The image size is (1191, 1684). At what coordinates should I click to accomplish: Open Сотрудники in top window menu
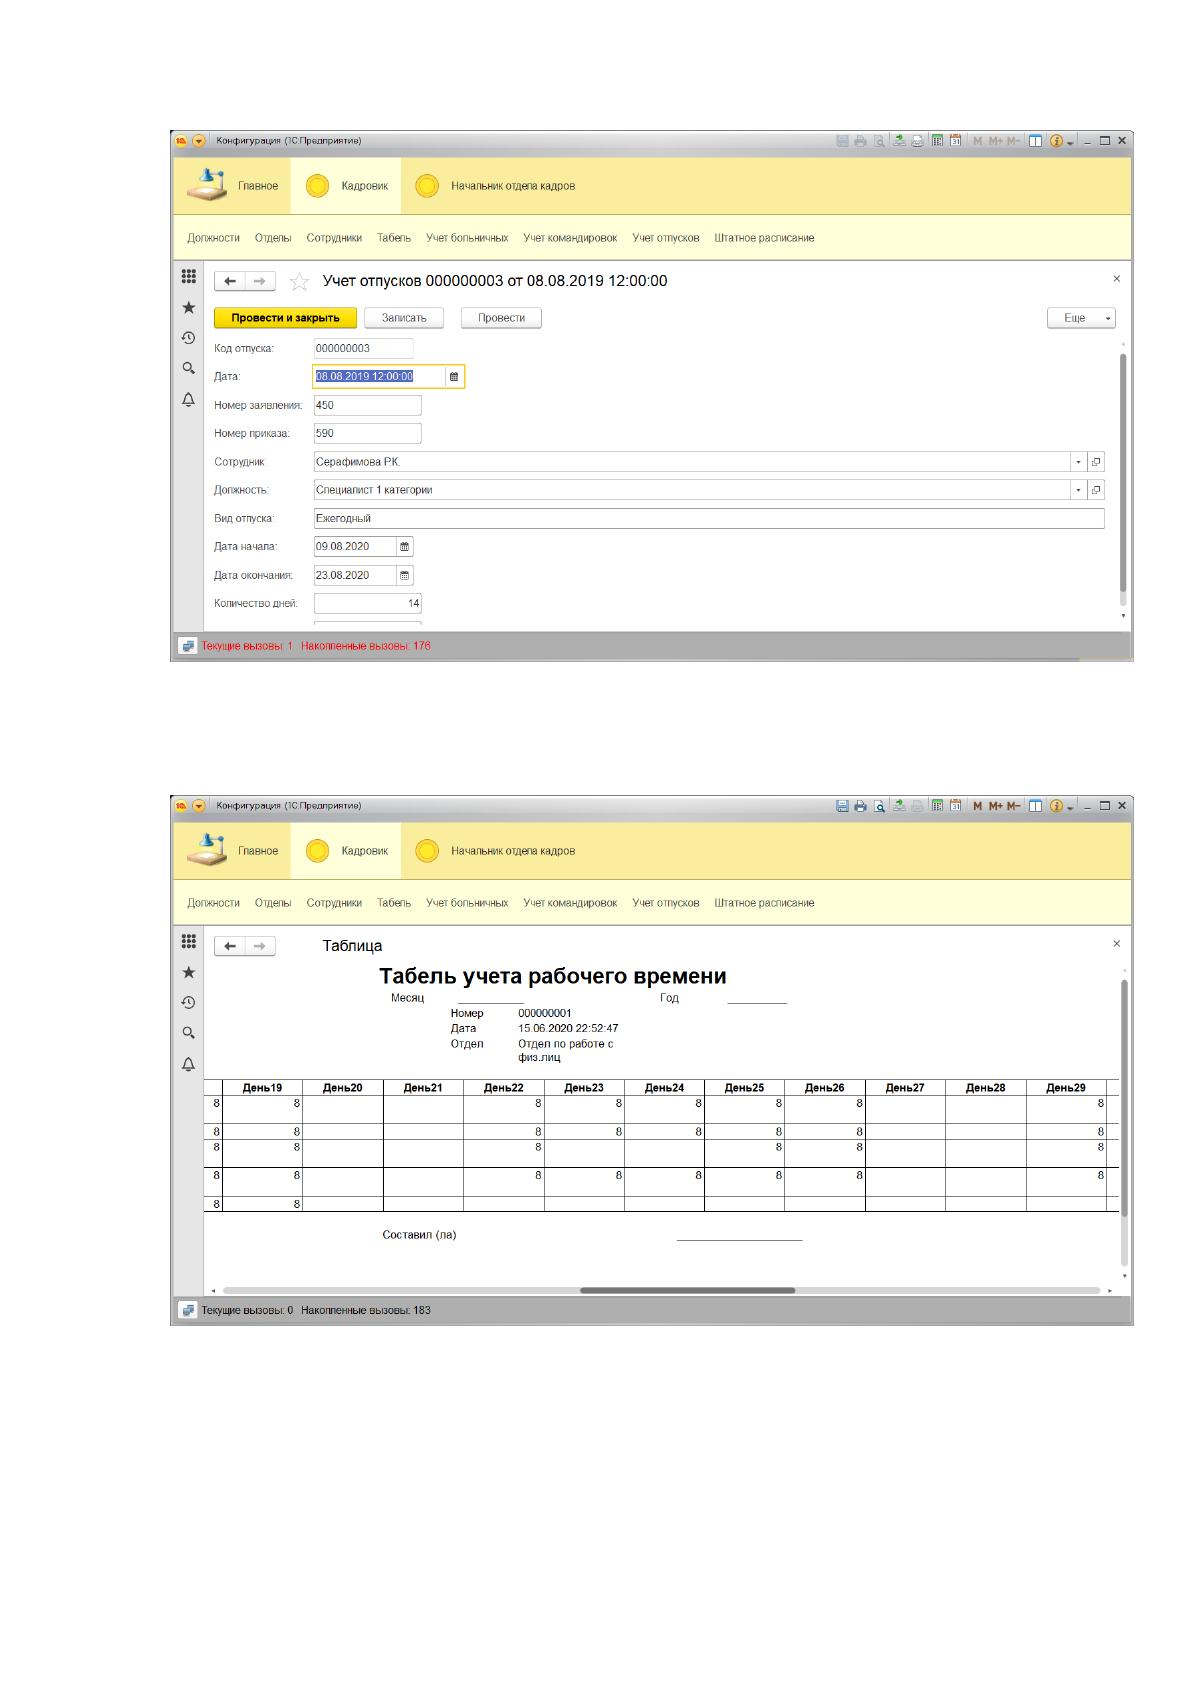(334, 238)
